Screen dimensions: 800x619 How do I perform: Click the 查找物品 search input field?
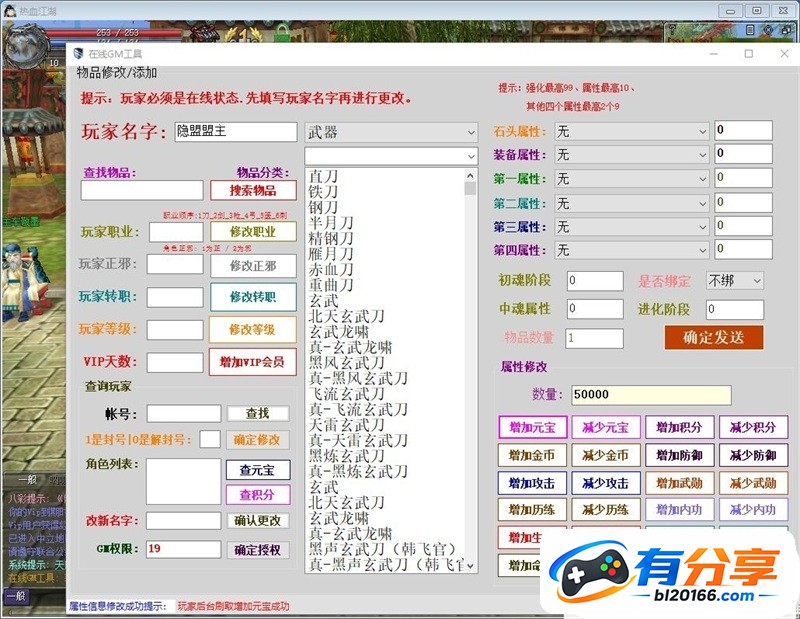point(142,190)
